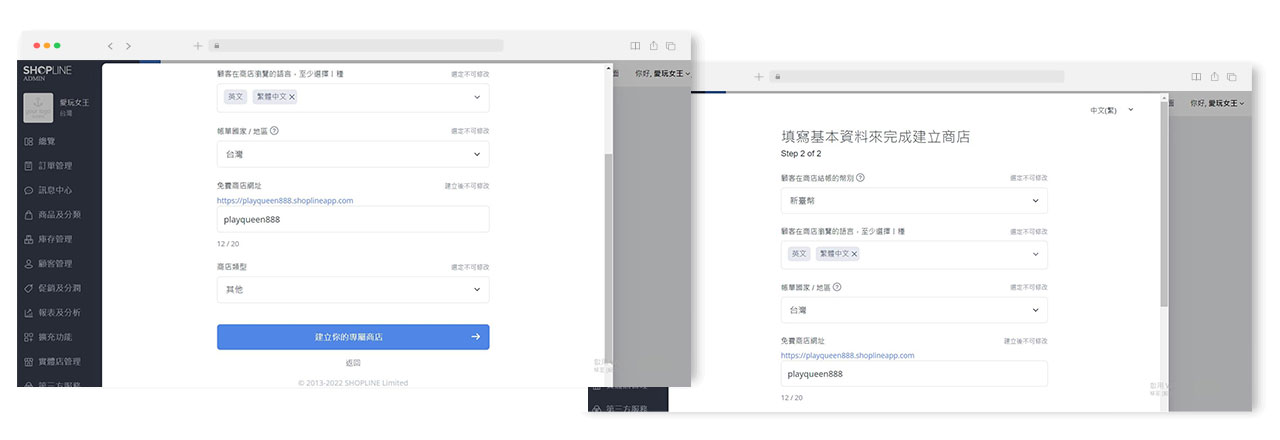Add new tab in right browser window
This screenshot has height=440, width=1280.
point(758,76)
